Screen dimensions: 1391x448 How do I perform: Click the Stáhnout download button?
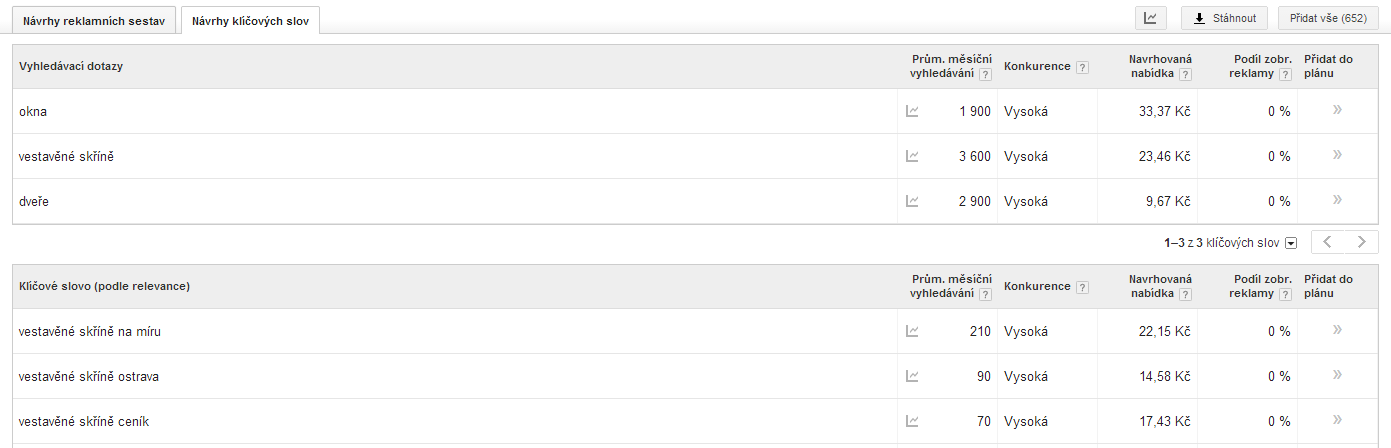pyautogui.click(x=1225, y=18)
